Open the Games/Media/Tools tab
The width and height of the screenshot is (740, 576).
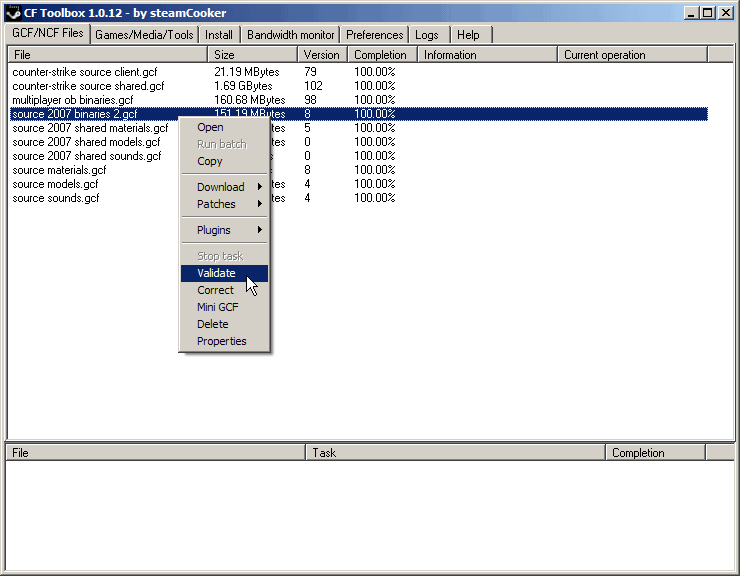point(144,35)
